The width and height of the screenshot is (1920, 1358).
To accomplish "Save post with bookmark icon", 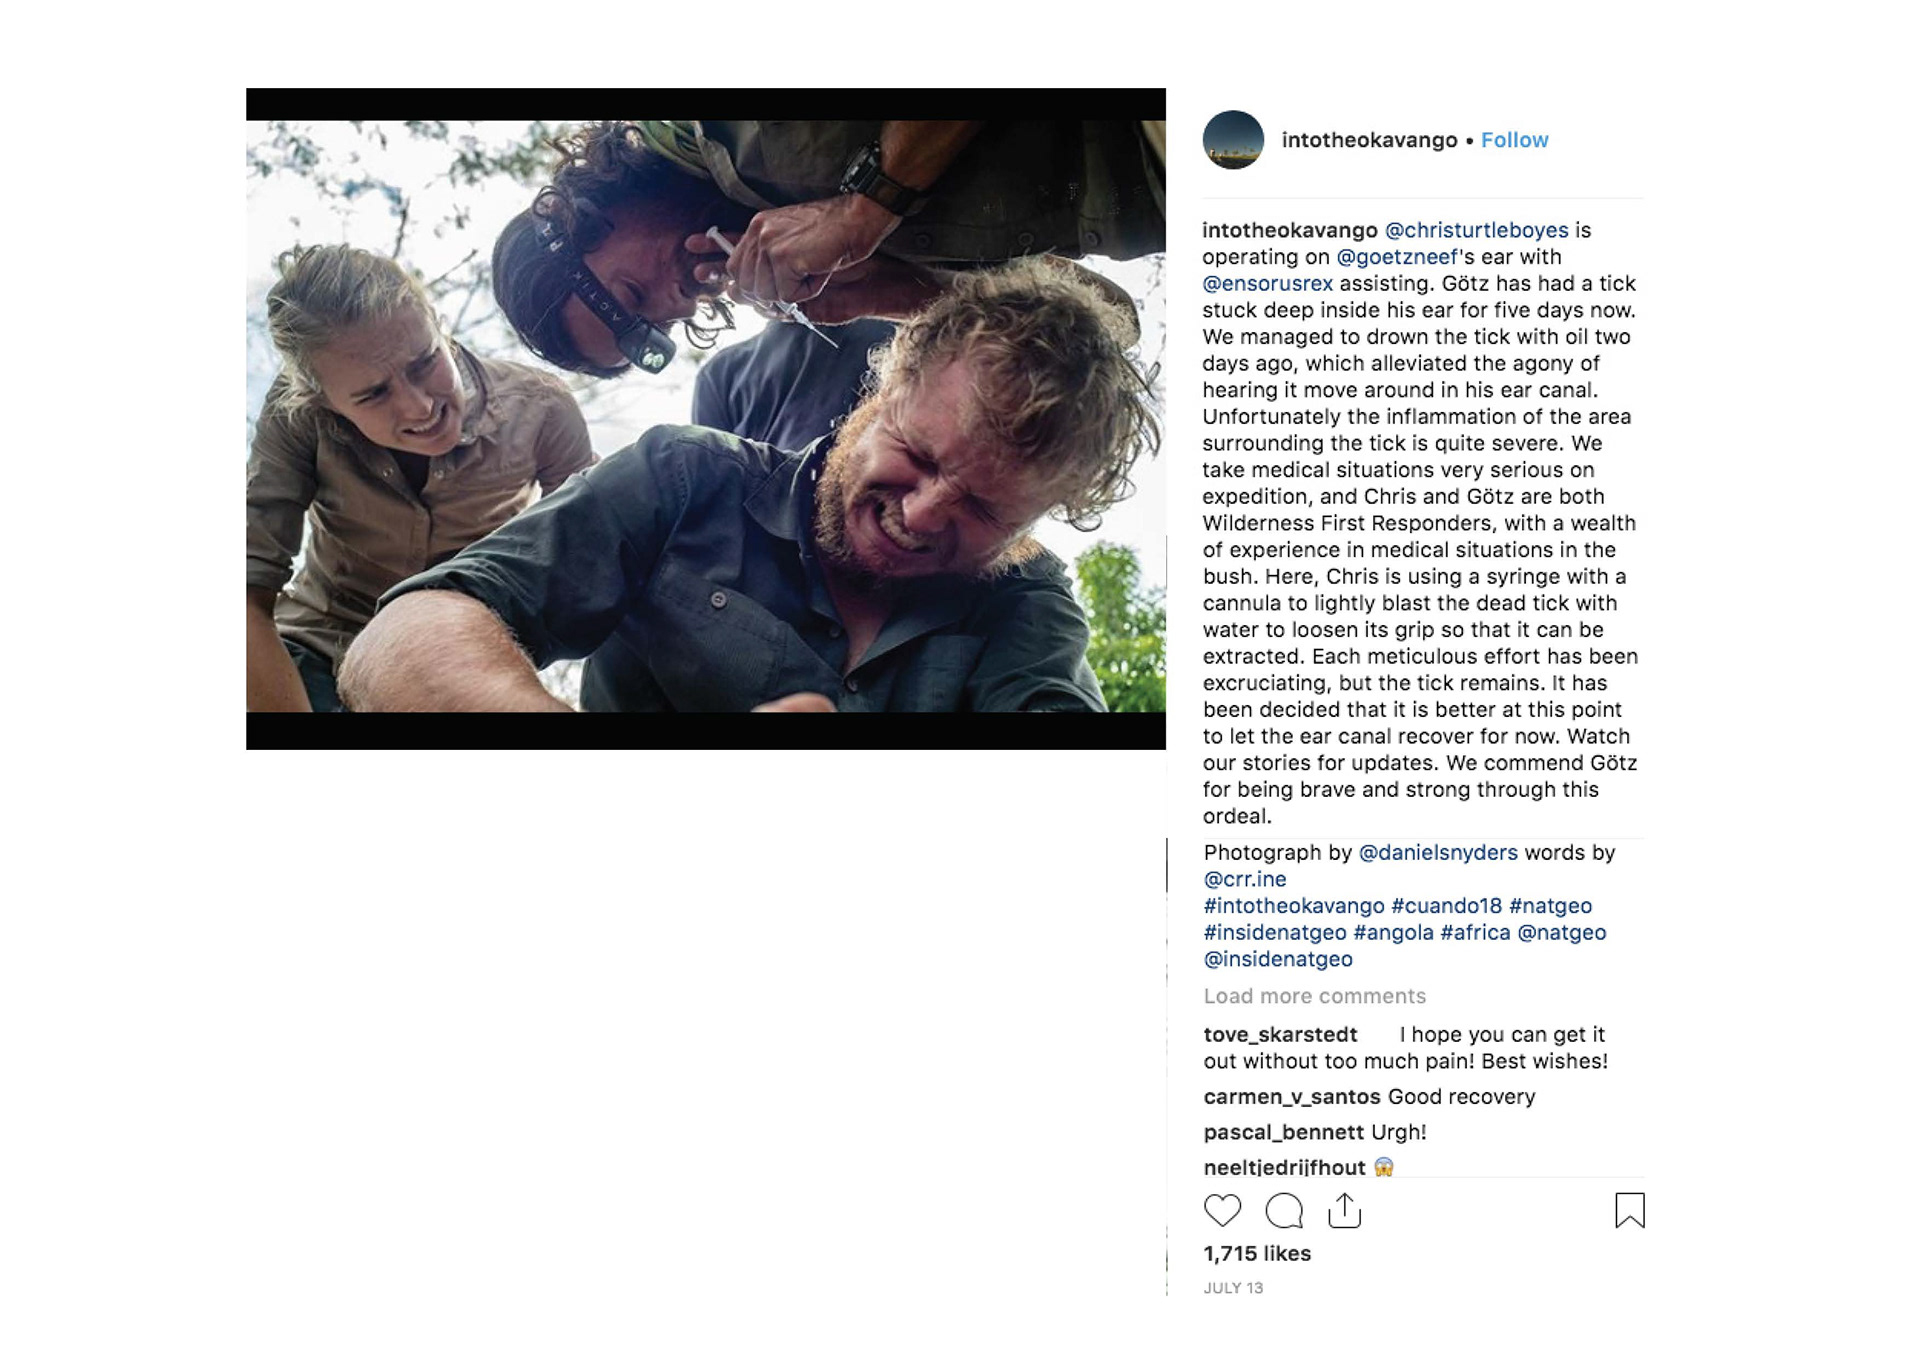I will tap(1630, 1210).
